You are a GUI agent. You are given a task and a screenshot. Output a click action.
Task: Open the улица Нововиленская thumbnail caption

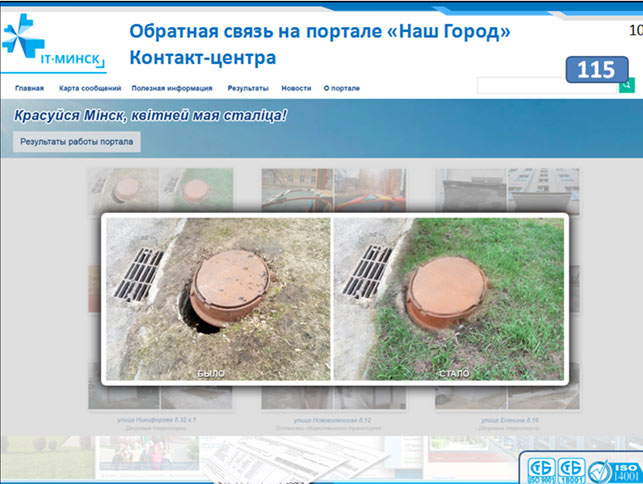tap(334, 419)
